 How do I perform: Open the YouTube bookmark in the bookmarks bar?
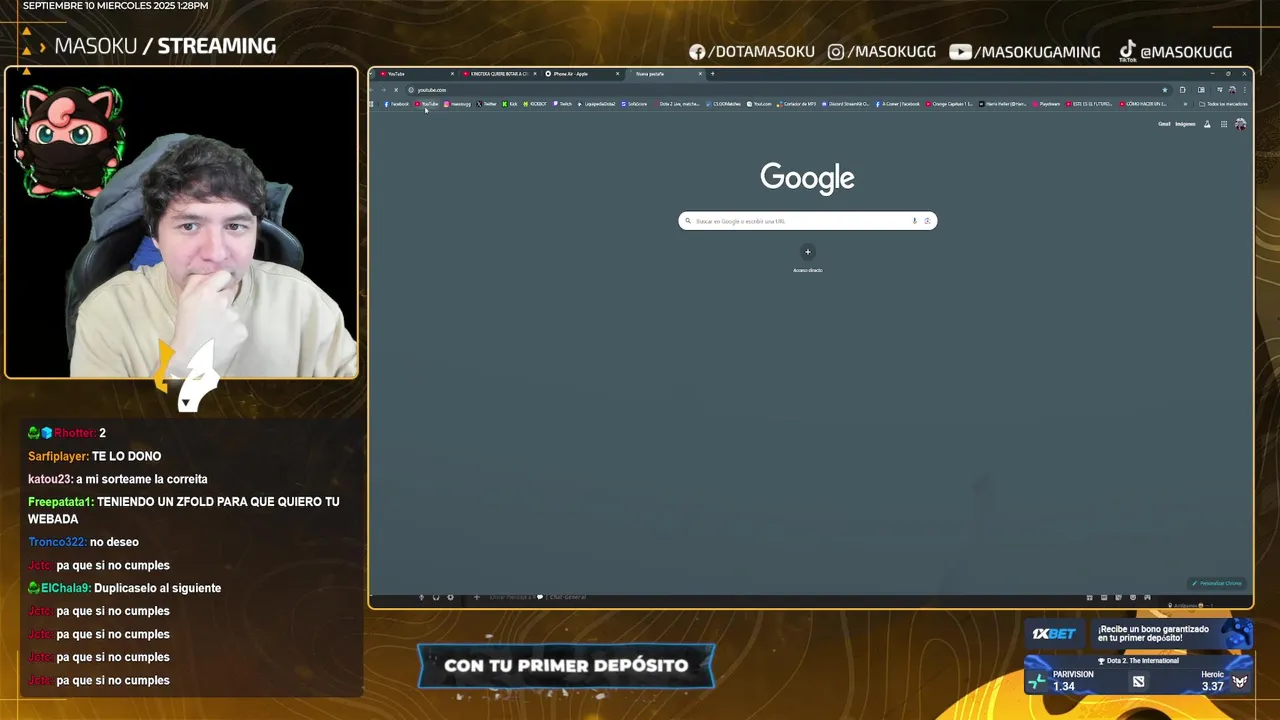[427, 104]
